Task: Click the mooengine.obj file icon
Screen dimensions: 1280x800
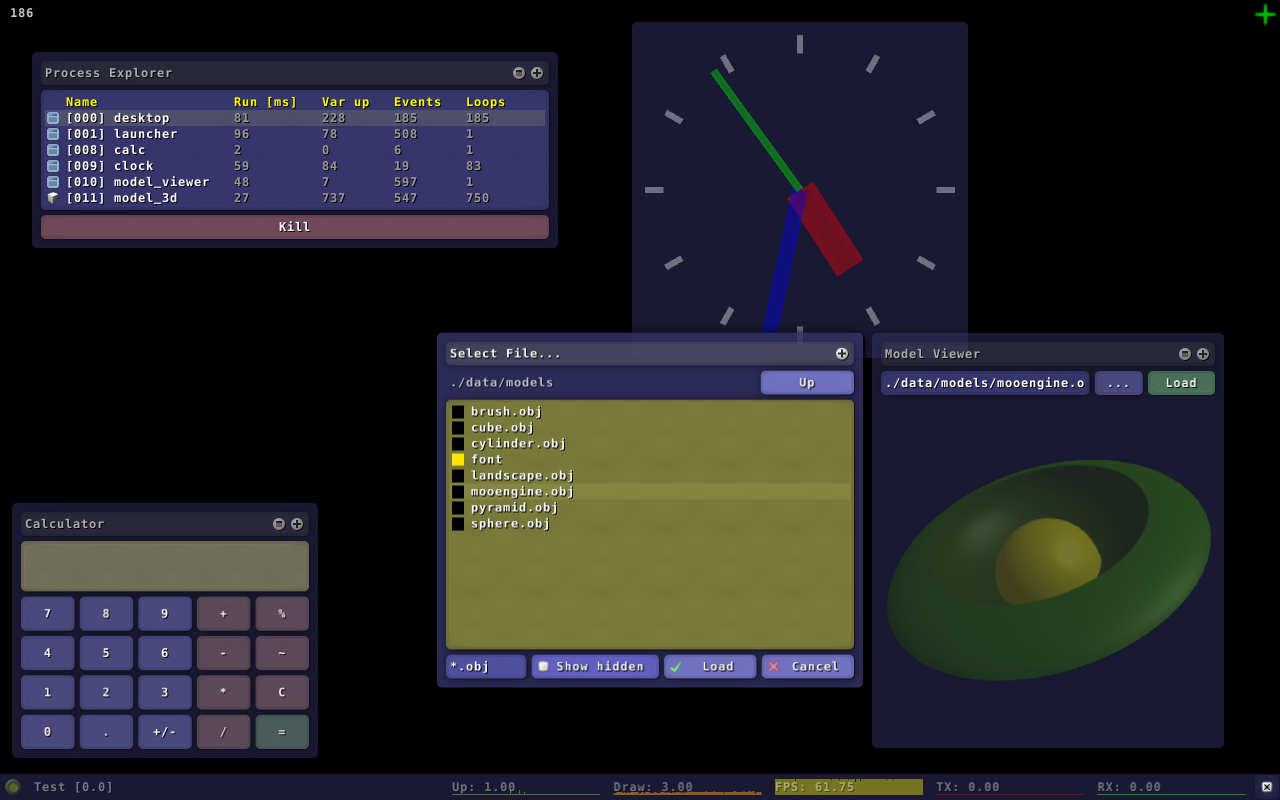Action: coord(458,492)
